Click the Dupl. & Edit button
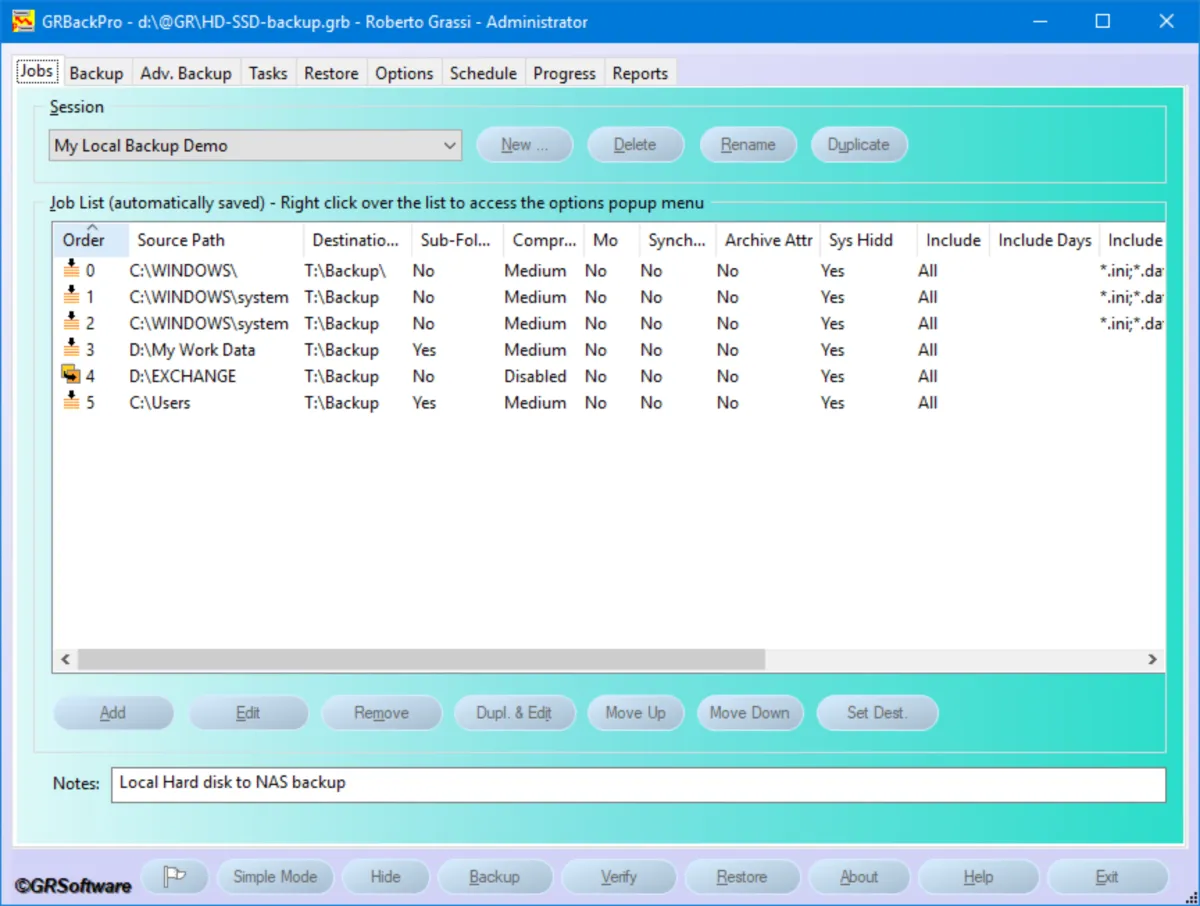The height and width of the screenshot is (906, 1200). coord(514,713)
